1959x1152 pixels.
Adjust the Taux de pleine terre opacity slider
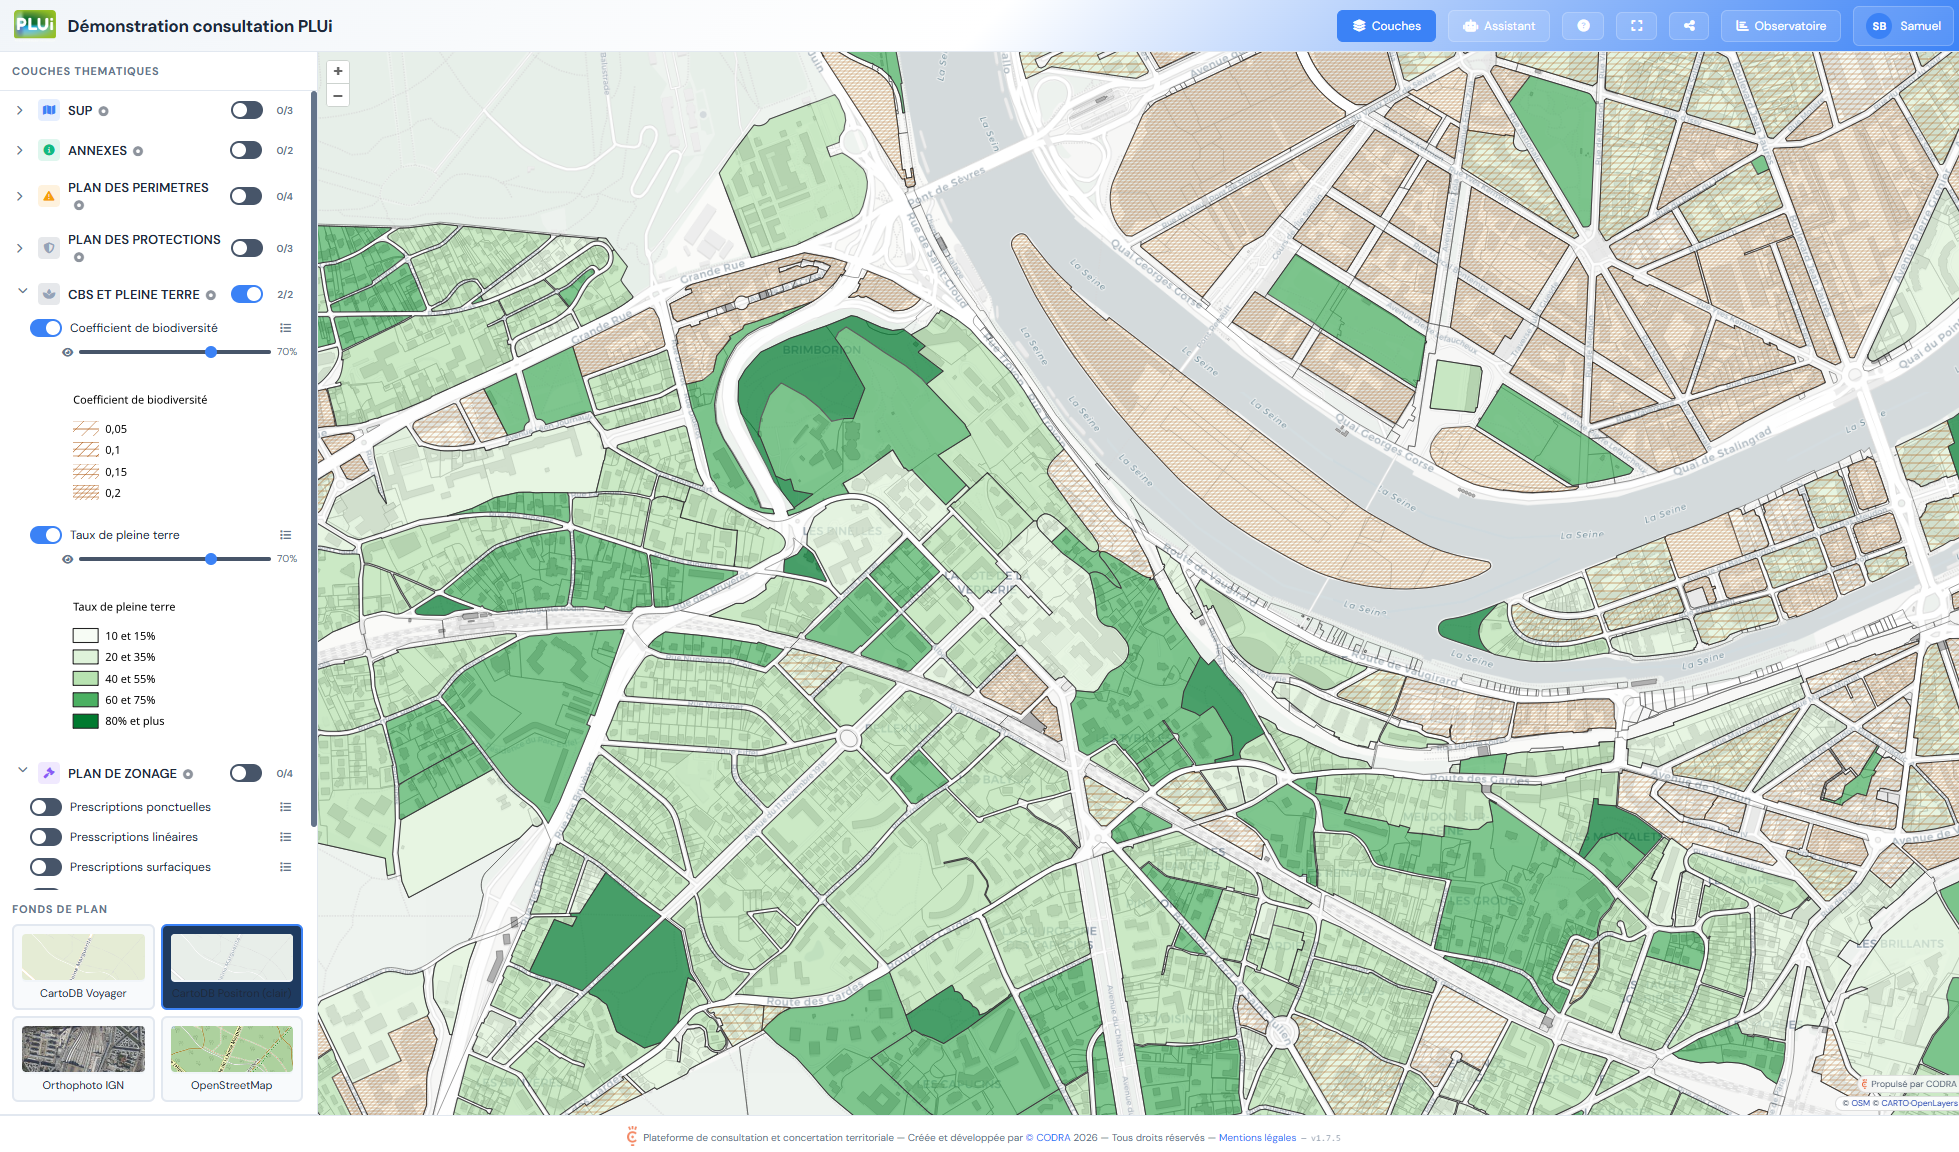tap(211, 559)
